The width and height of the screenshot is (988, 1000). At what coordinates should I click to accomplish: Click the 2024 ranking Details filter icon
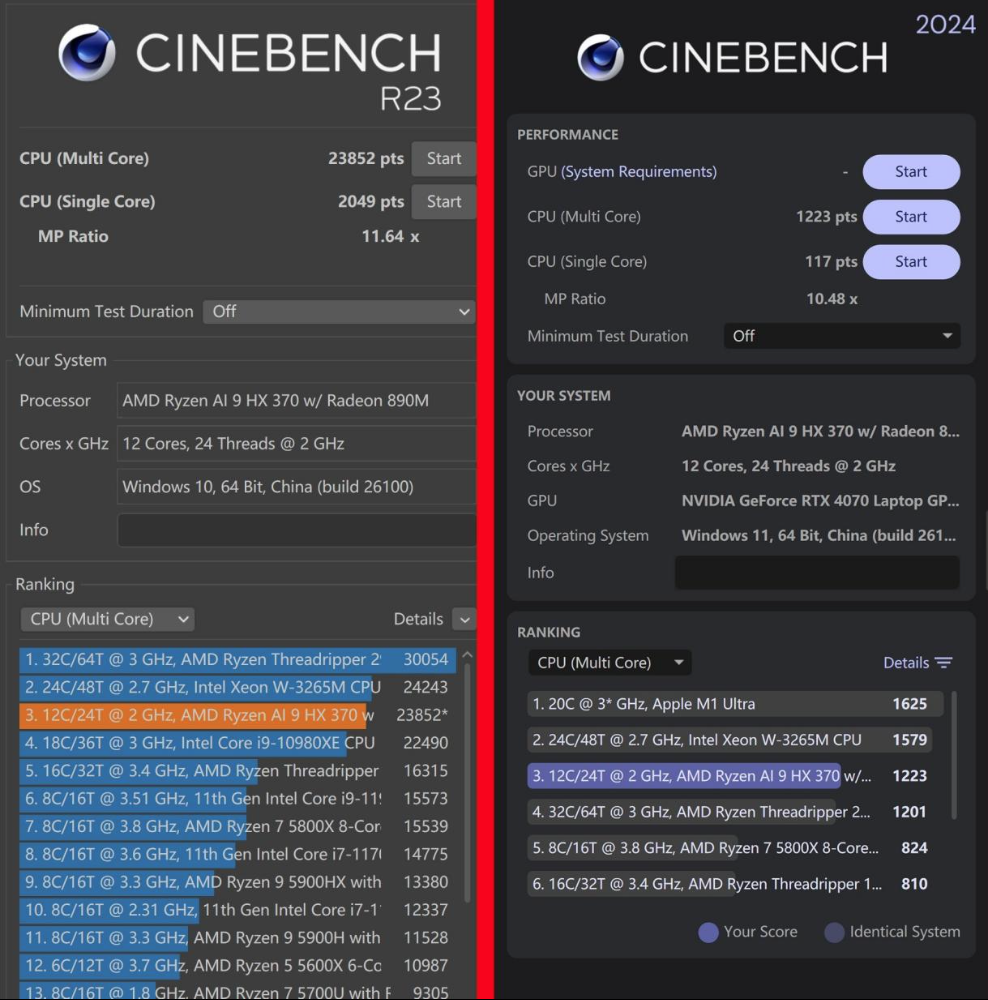943,663
